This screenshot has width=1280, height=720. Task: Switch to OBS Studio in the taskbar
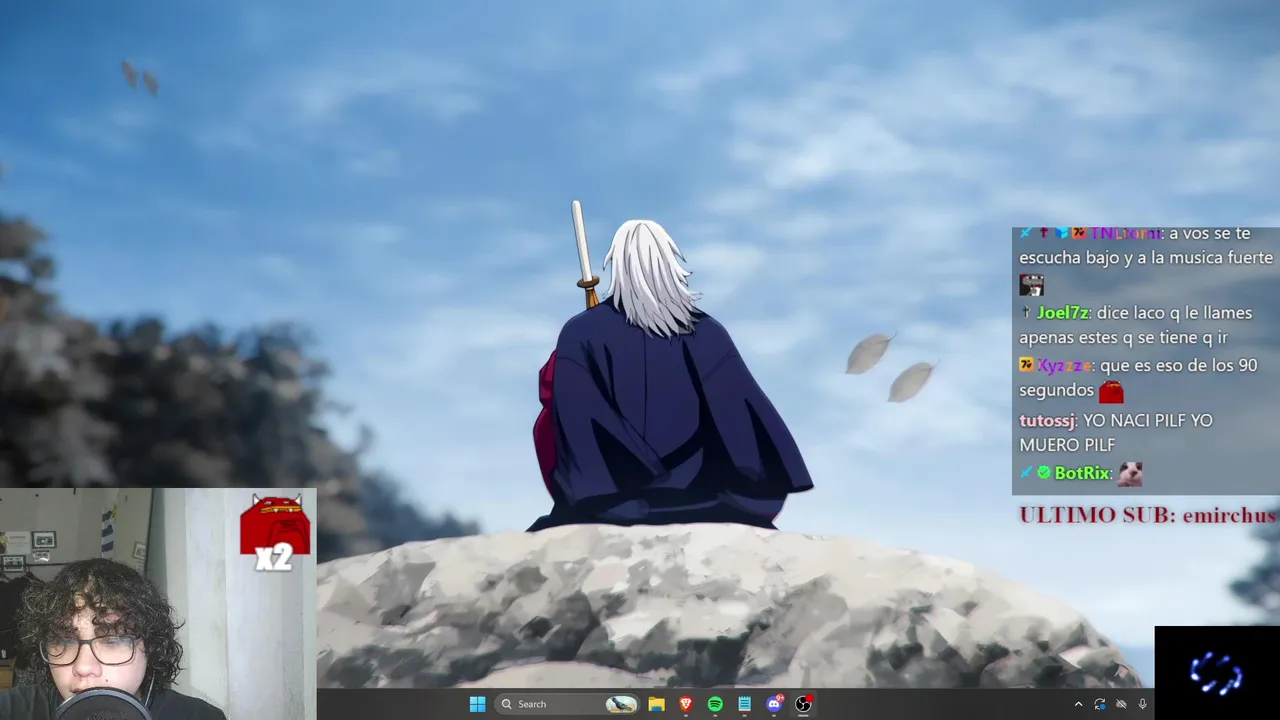(803, 704)
